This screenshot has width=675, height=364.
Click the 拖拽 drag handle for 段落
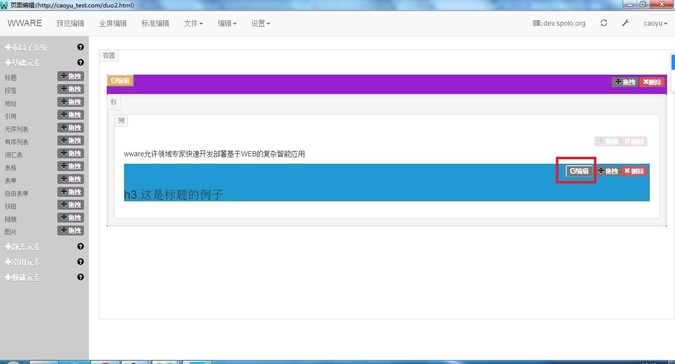tap(71, 89)
